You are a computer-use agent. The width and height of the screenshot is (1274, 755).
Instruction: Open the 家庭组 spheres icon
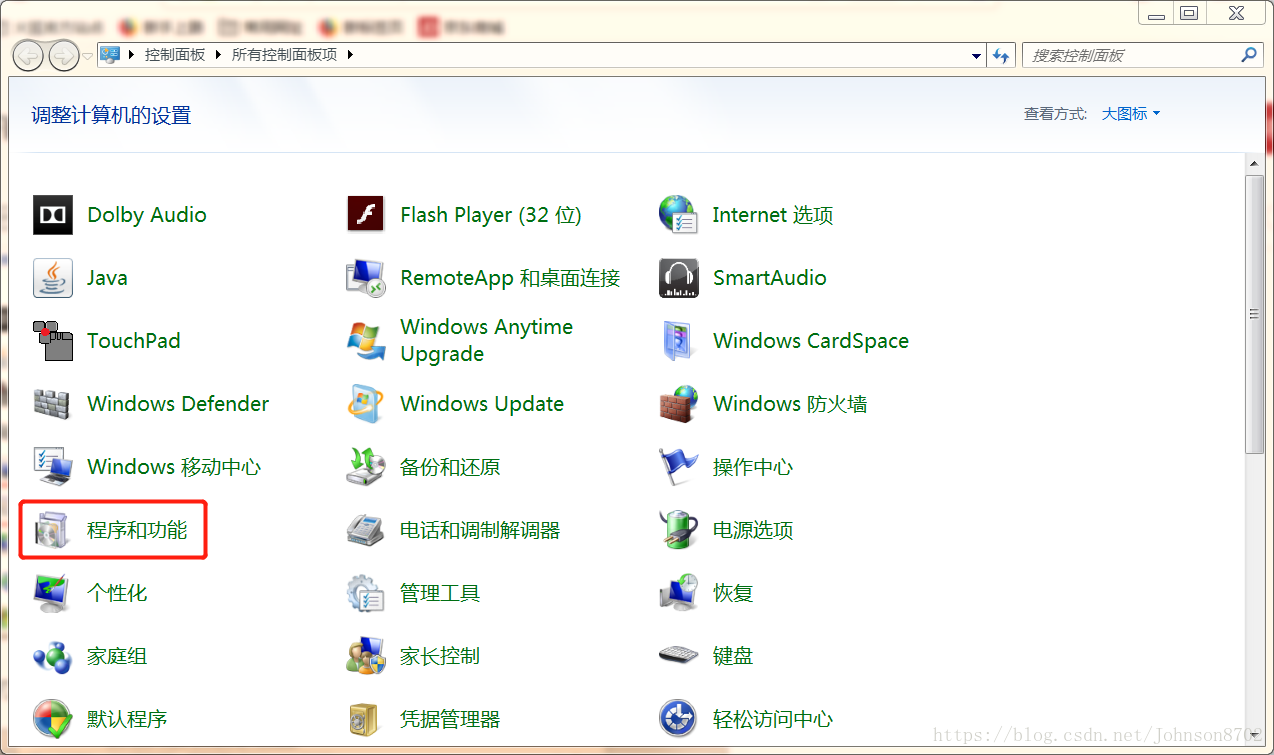(x=53, y=656)
